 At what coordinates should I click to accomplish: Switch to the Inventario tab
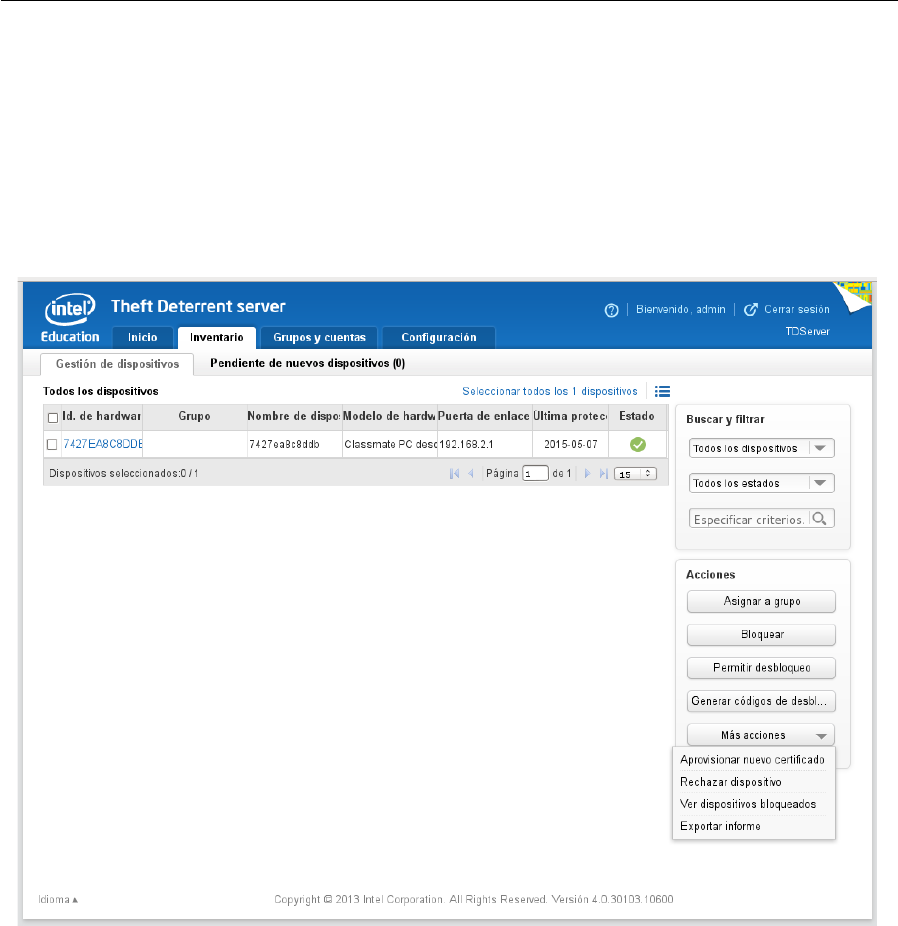217,337
